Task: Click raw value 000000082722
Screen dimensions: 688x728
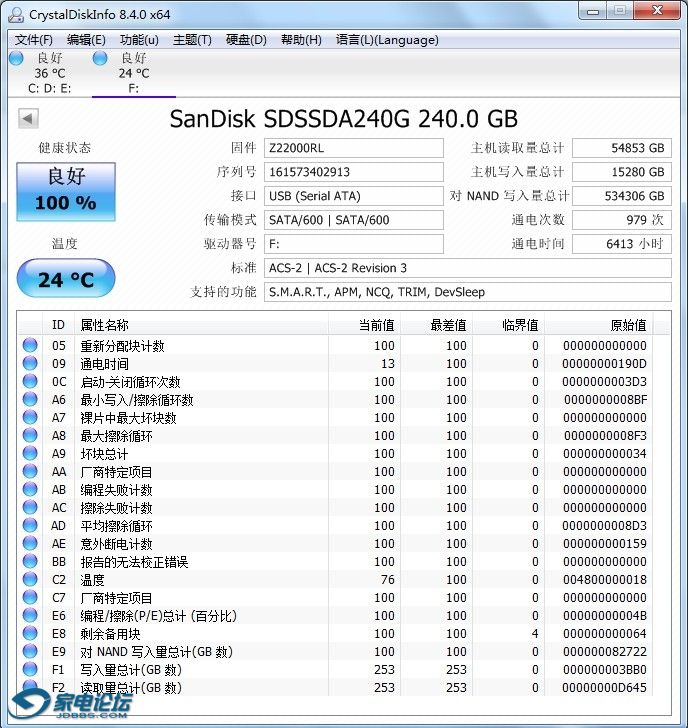Action: pos(604,652)
